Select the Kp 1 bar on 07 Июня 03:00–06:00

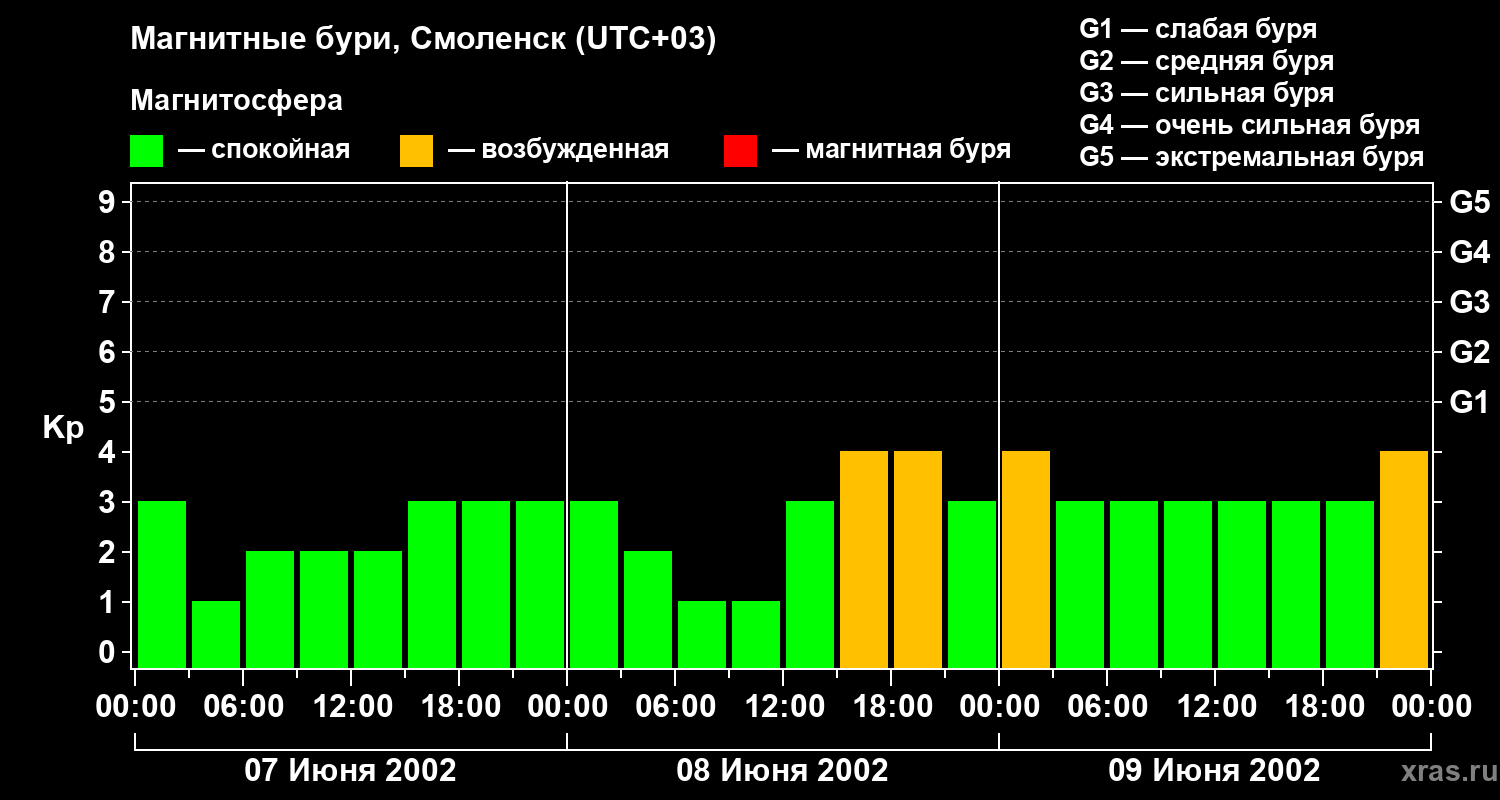pyautogui.click(x=216, y=634)
